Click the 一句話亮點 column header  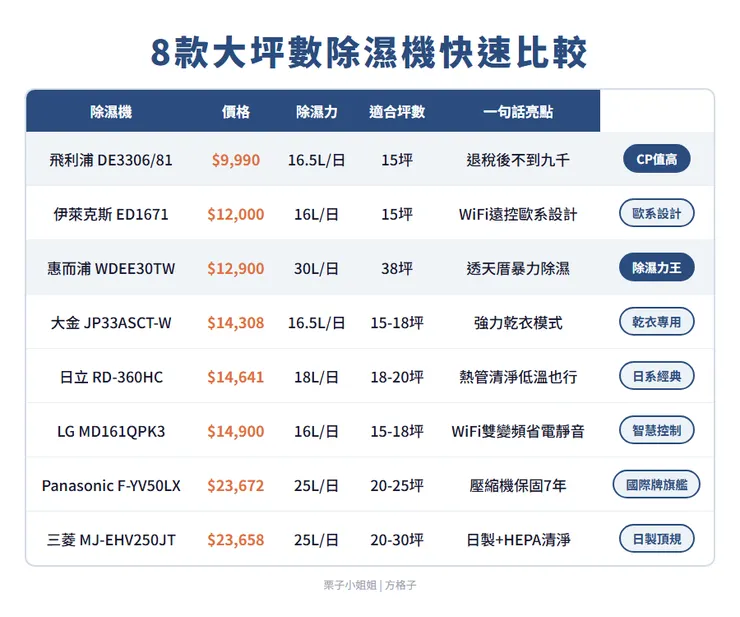(x=518, y=112)
